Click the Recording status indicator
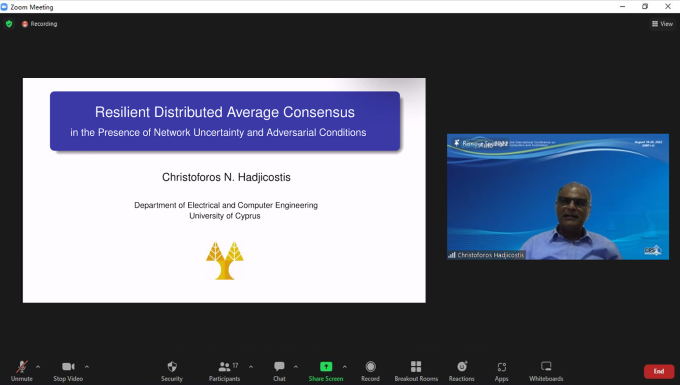The image size is (680, 385). 39,24
